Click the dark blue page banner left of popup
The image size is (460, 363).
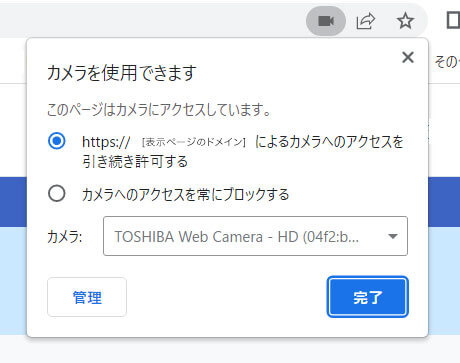pyautogui.click(x=13, y=202)
